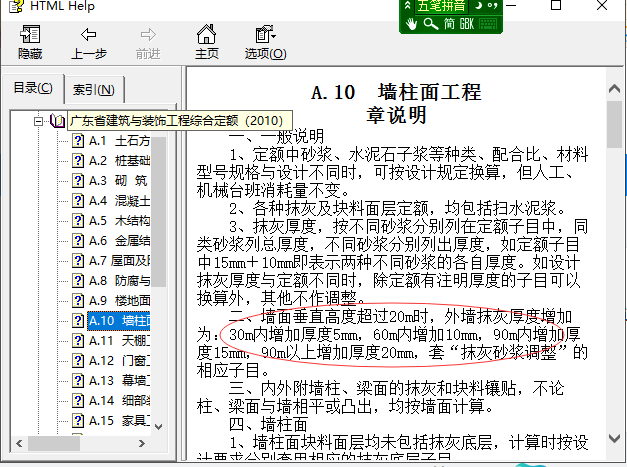Click the heading A.10 墙柱面工程

396,92
